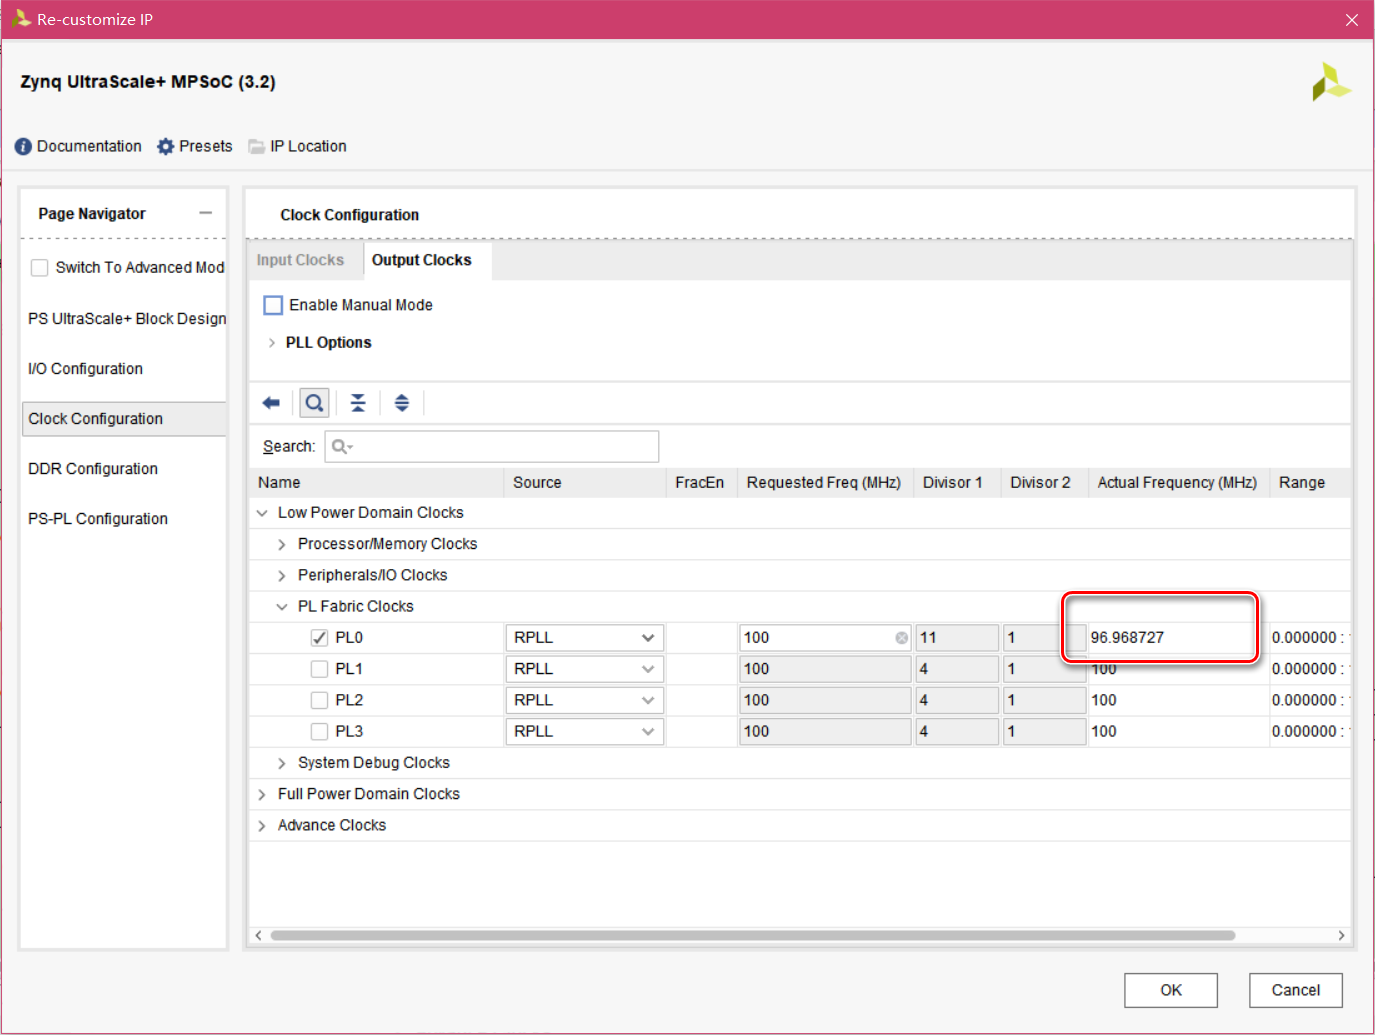Expand Peripherals/IO Clocks

282,575
